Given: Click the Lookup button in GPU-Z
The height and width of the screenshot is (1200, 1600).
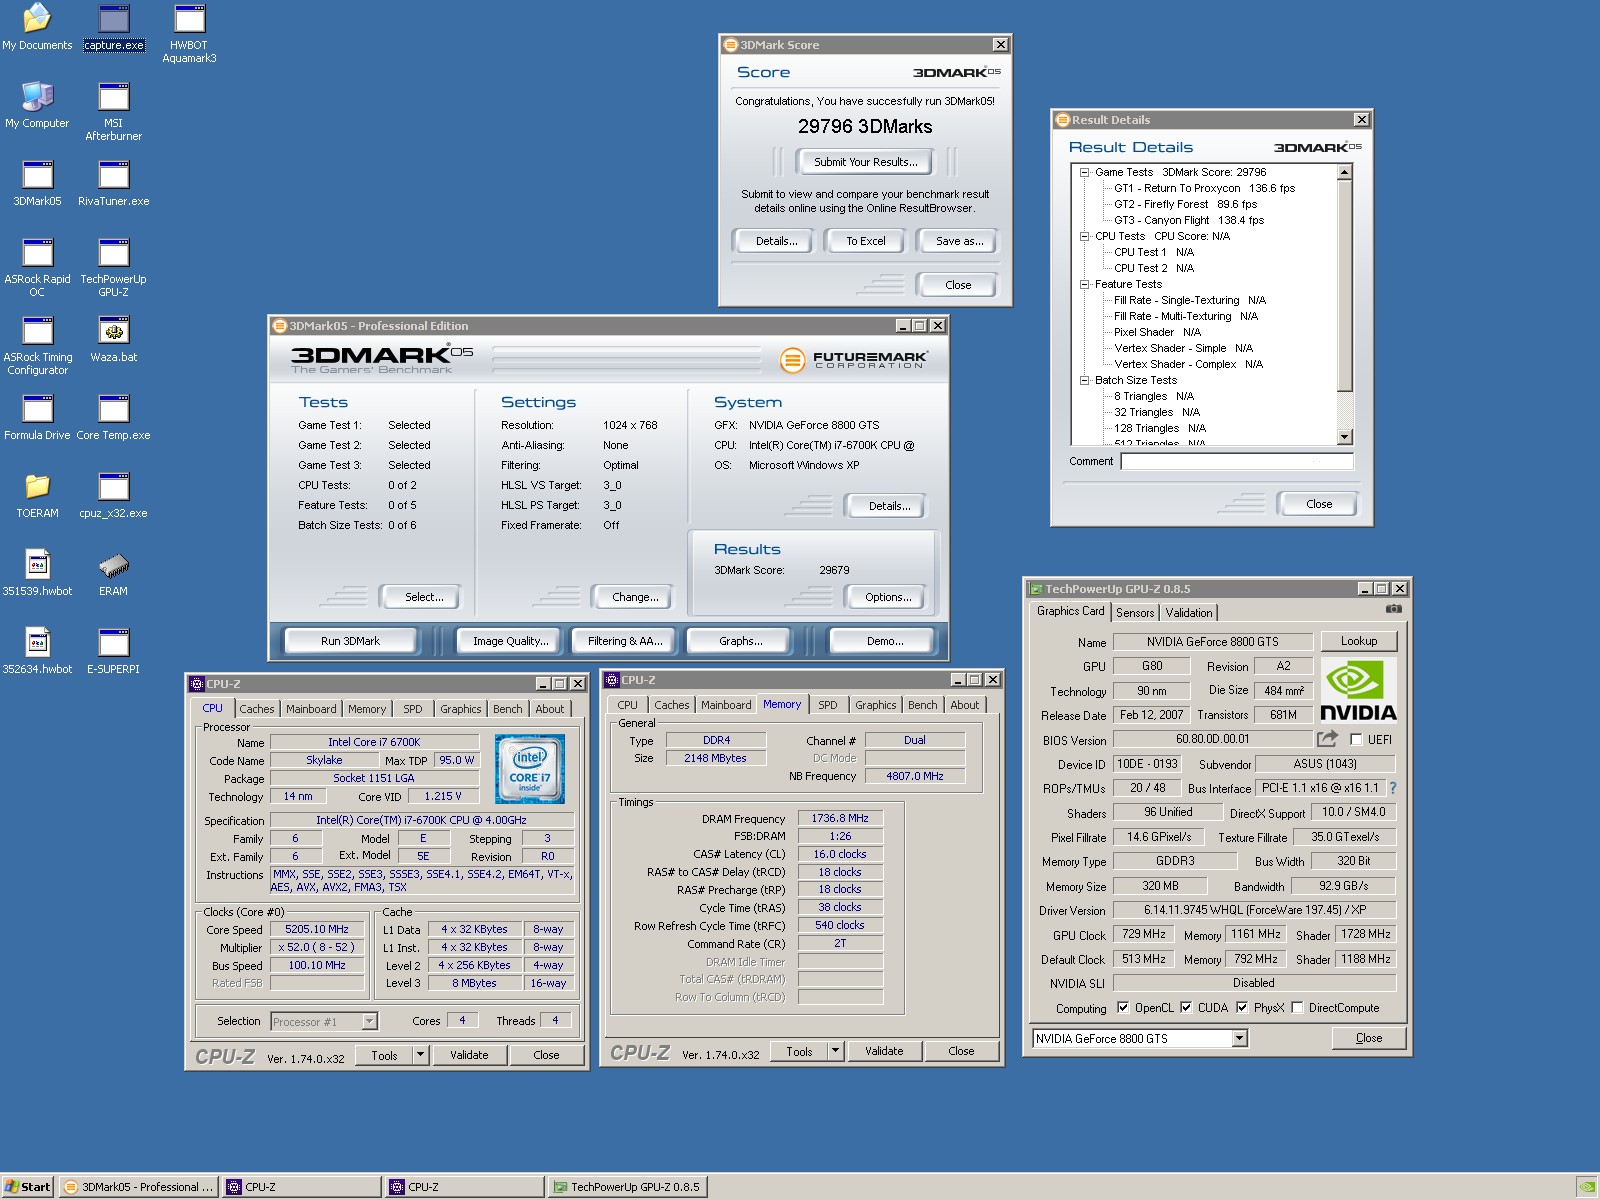Looking at the screenshot, I should point(1358,641).
